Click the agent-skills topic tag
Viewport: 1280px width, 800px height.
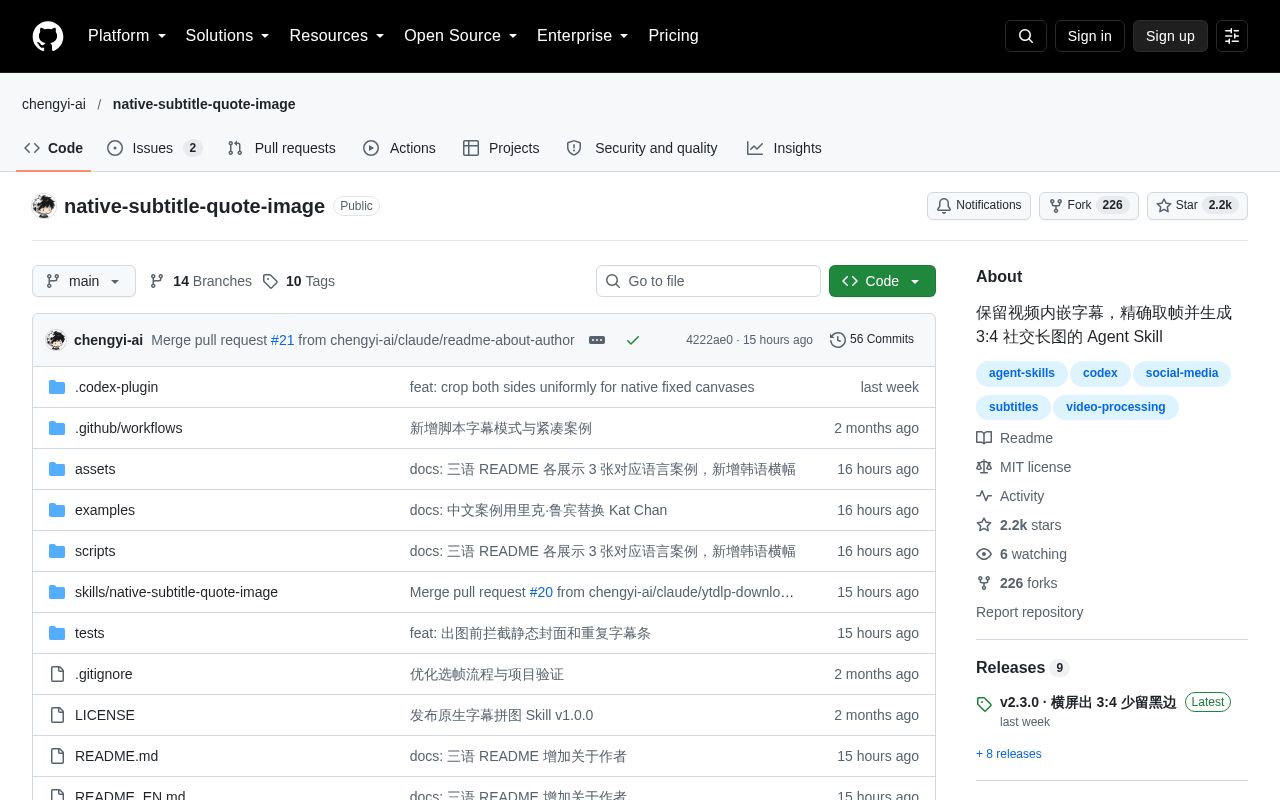pyautogui.click(x=1022, y=374)
